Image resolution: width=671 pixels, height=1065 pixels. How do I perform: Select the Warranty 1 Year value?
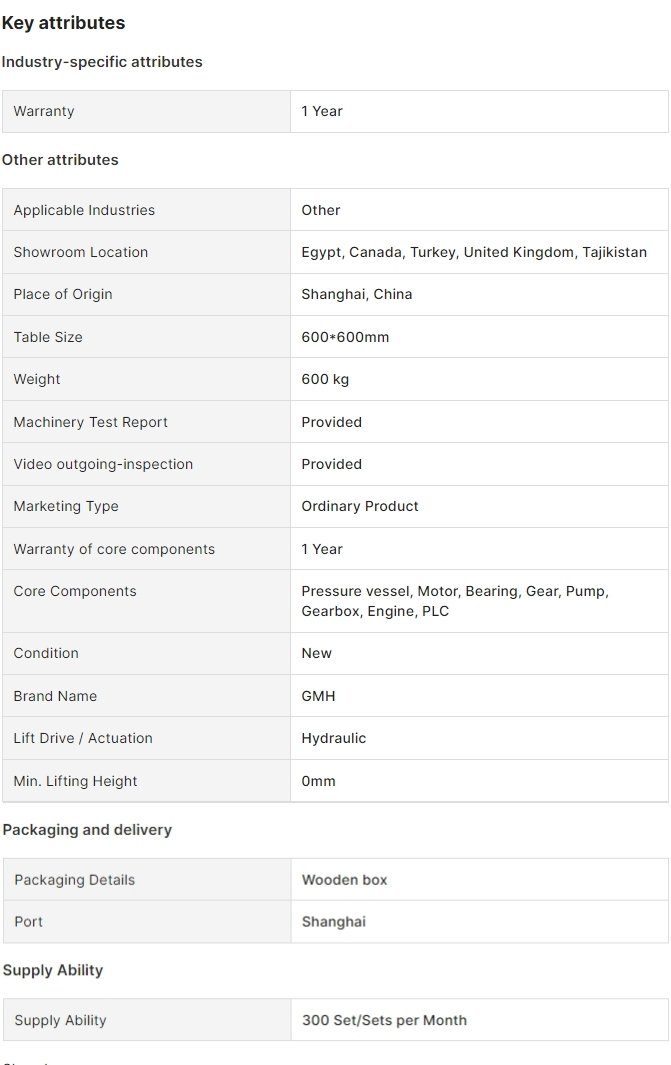[322, 111]
